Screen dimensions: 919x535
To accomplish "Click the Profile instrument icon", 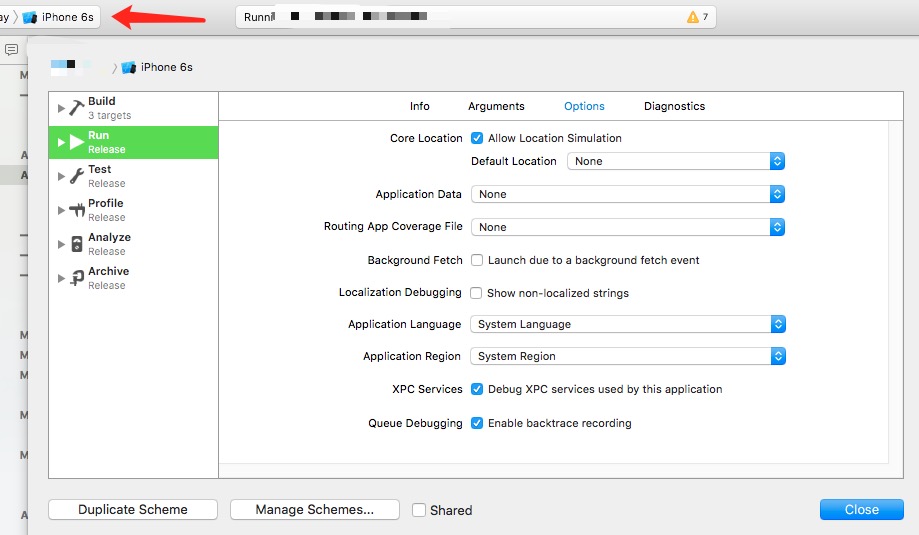I will coord(77,210).
